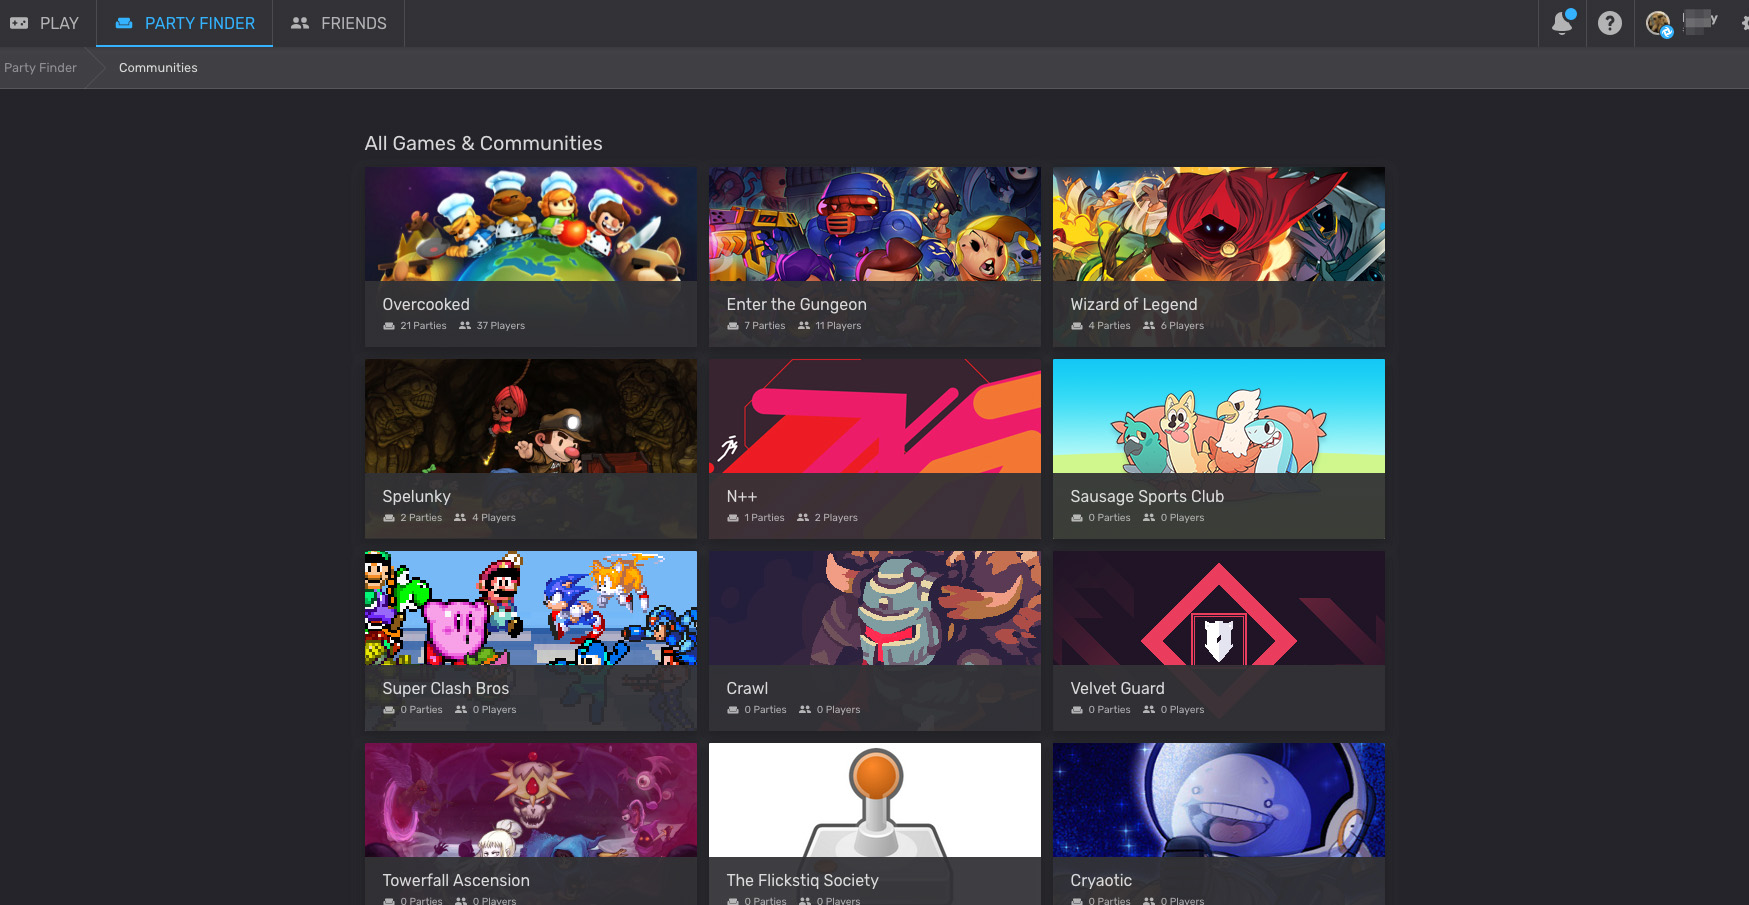Click the players icon on the Overcooked card
Image resolution: width=1749 pixels, height=905 pixels.
465,326
